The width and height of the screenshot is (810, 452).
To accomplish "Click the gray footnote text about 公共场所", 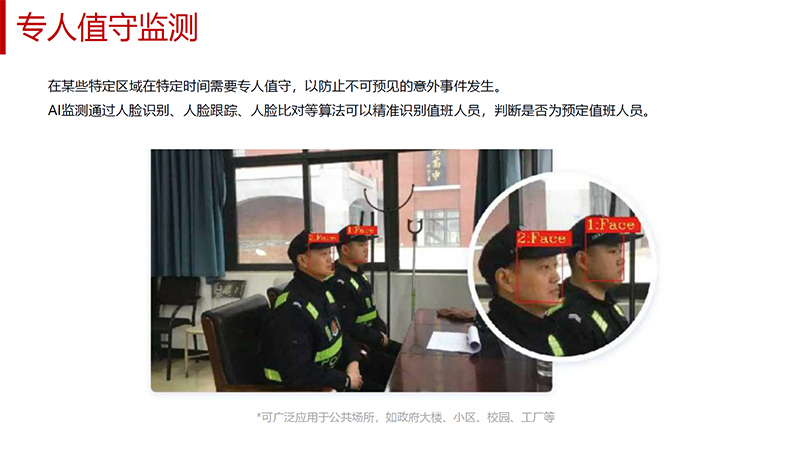I will pyautogui.click(x=406, y=417).
